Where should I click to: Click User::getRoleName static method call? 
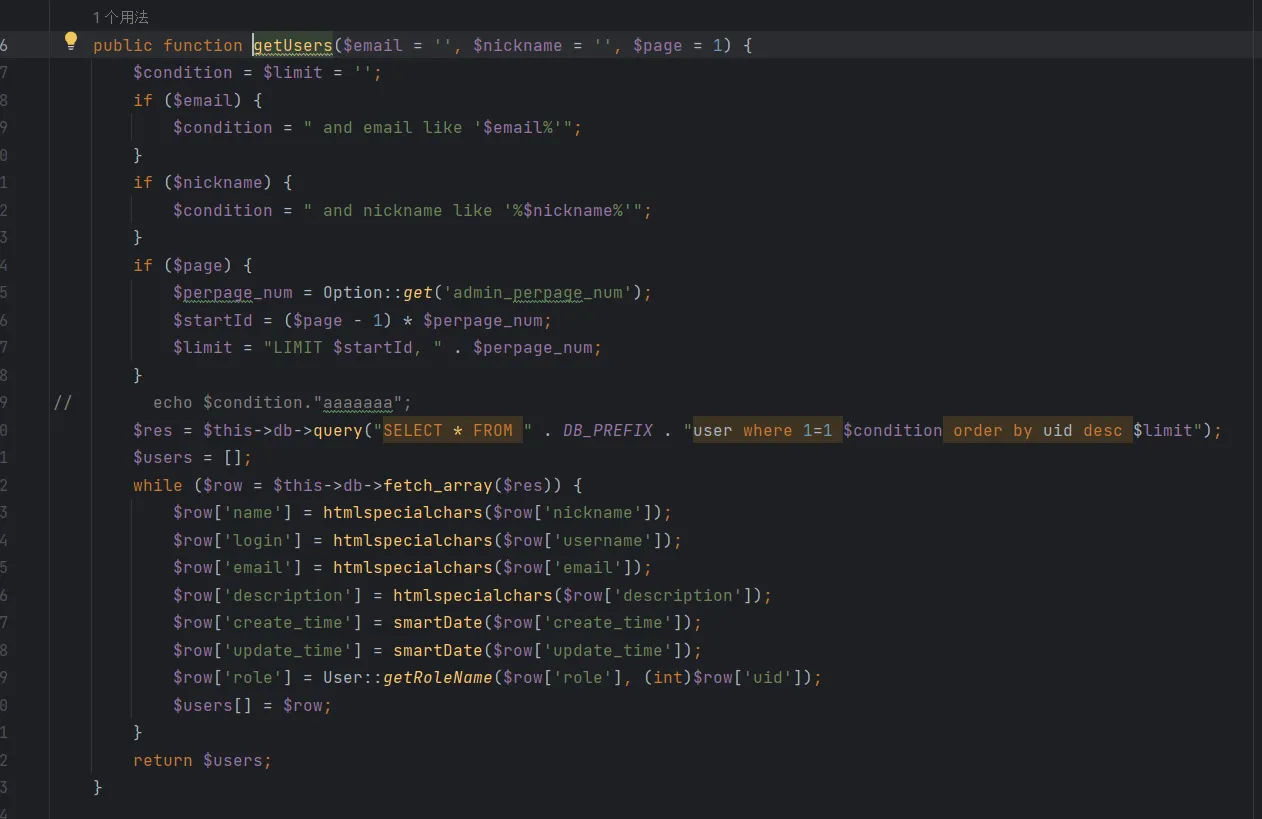tap(437, 677)
